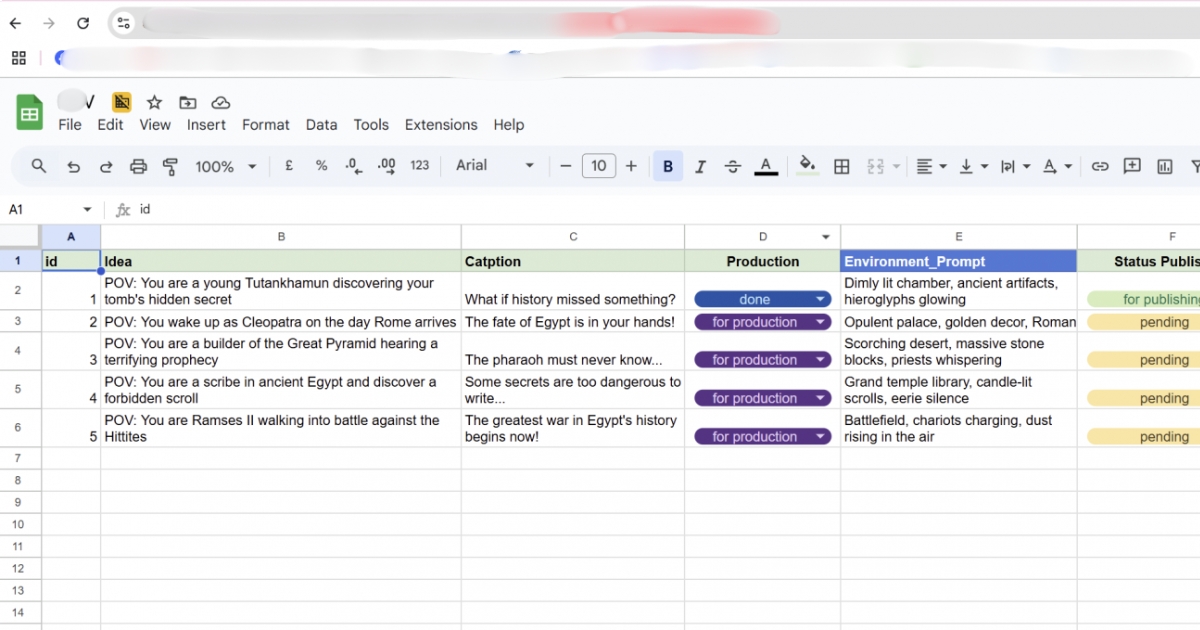Toggle bold formatting

667,166
